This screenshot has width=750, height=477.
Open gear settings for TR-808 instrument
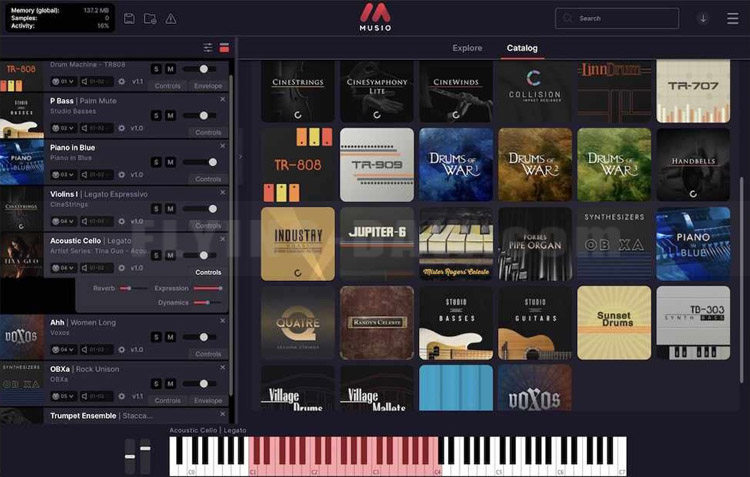(121, 82)
